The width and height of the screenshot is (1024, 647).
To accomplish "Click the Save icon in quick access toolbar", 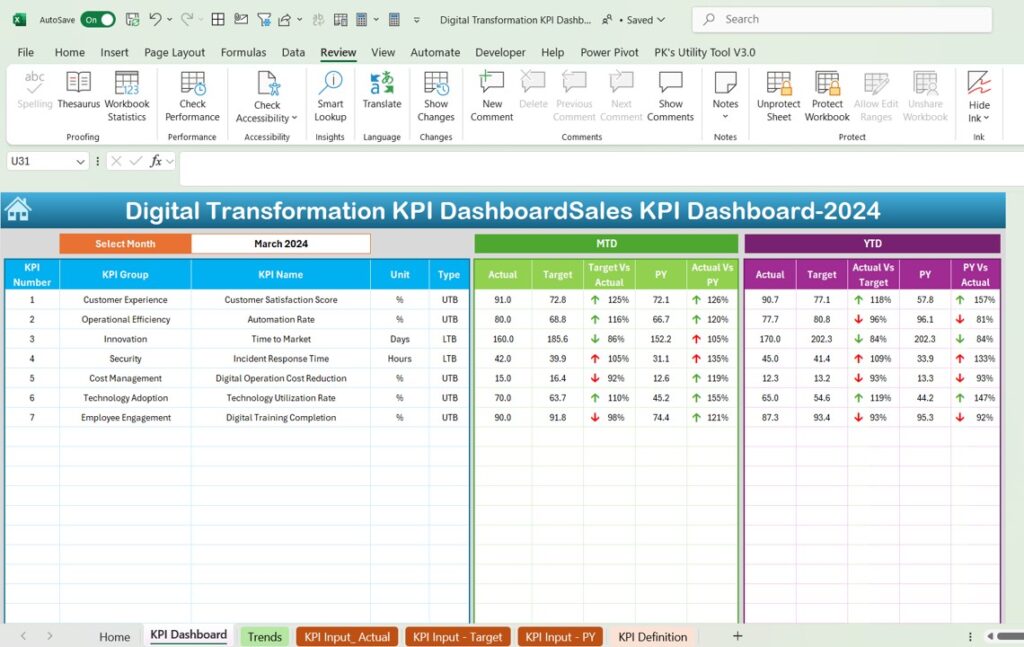I will [x=133, y=20].
